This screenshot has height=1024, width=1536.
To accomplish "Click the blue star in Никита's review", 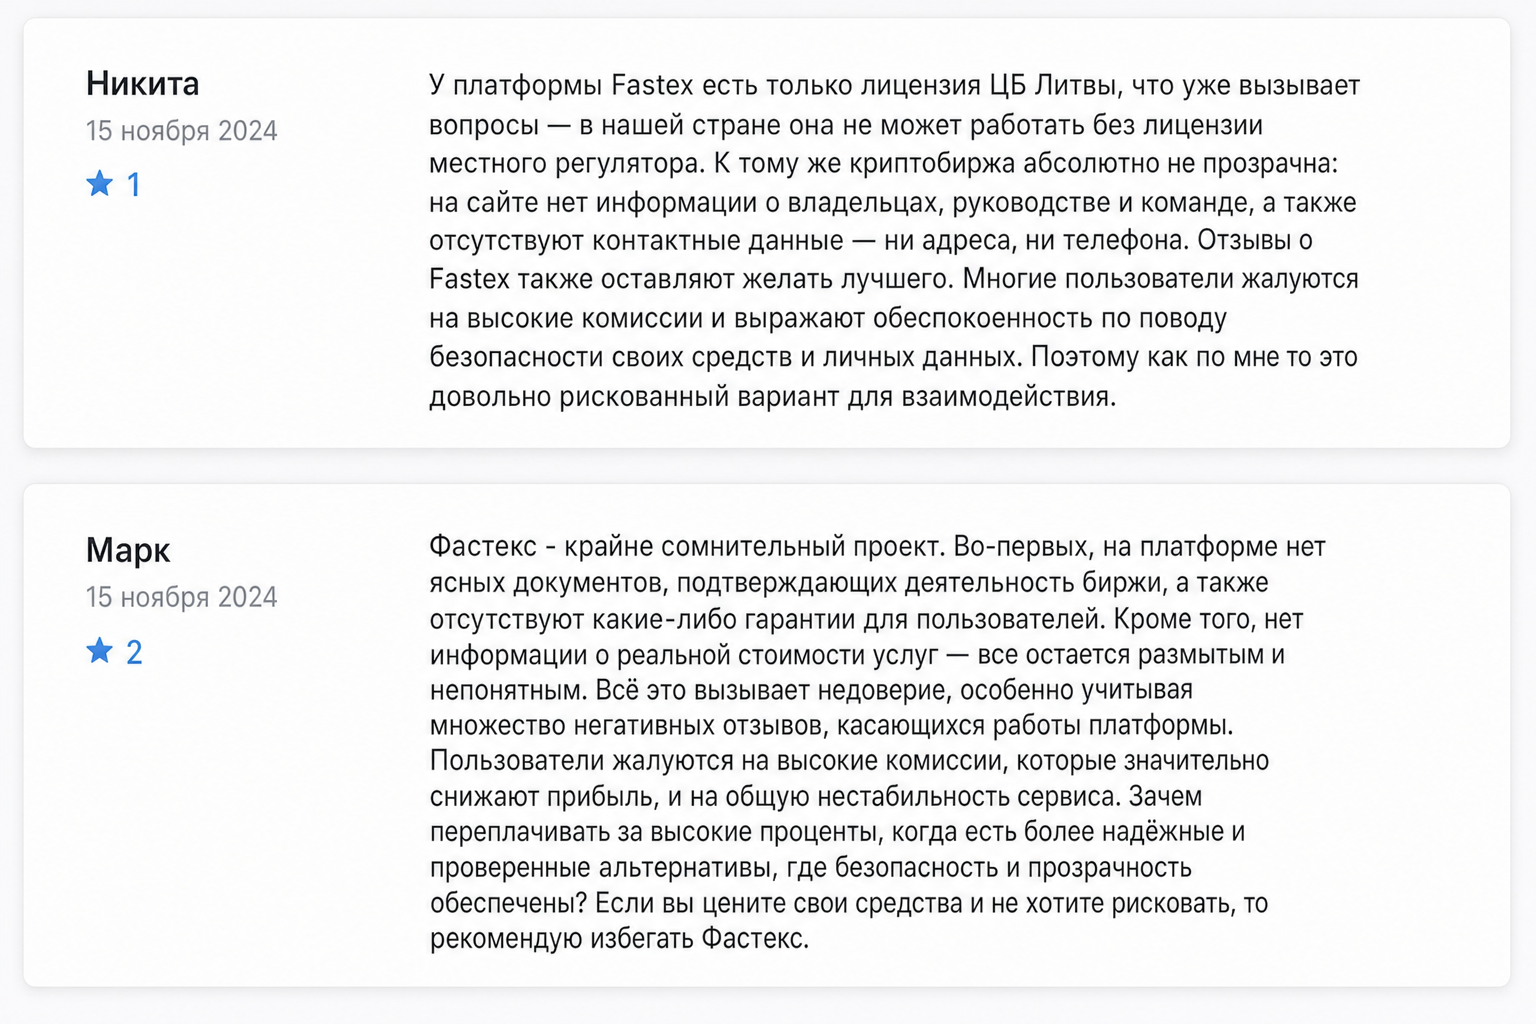I will click(x=99, y=183).
